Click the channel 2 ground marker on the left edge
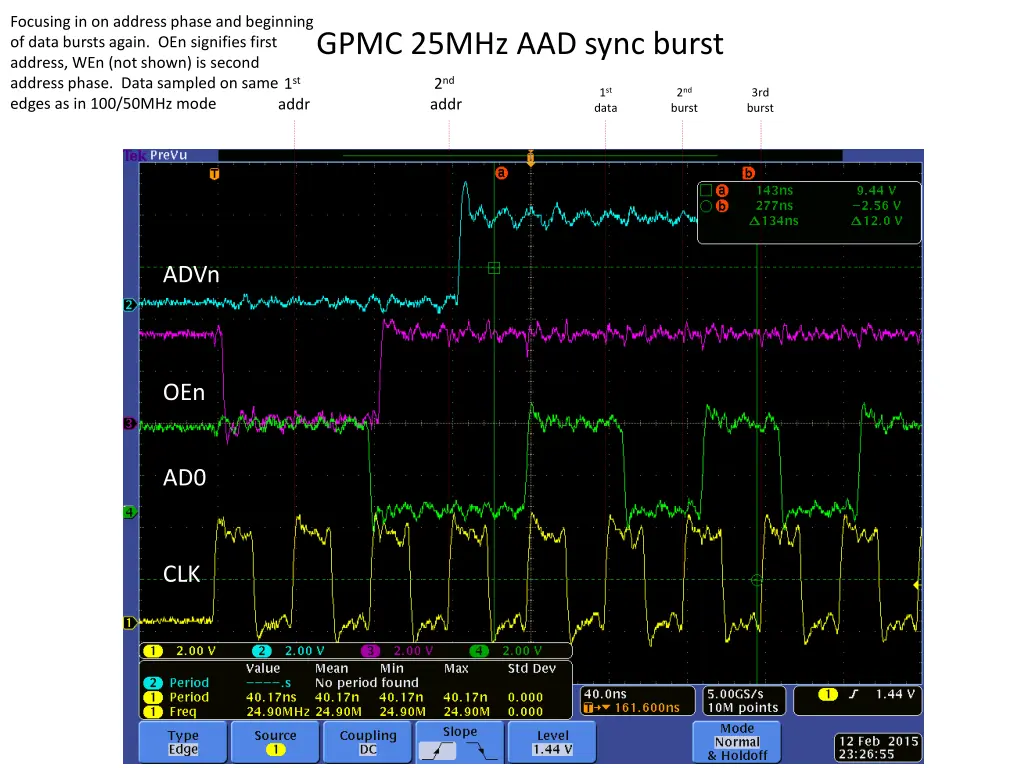 point(129,304)
